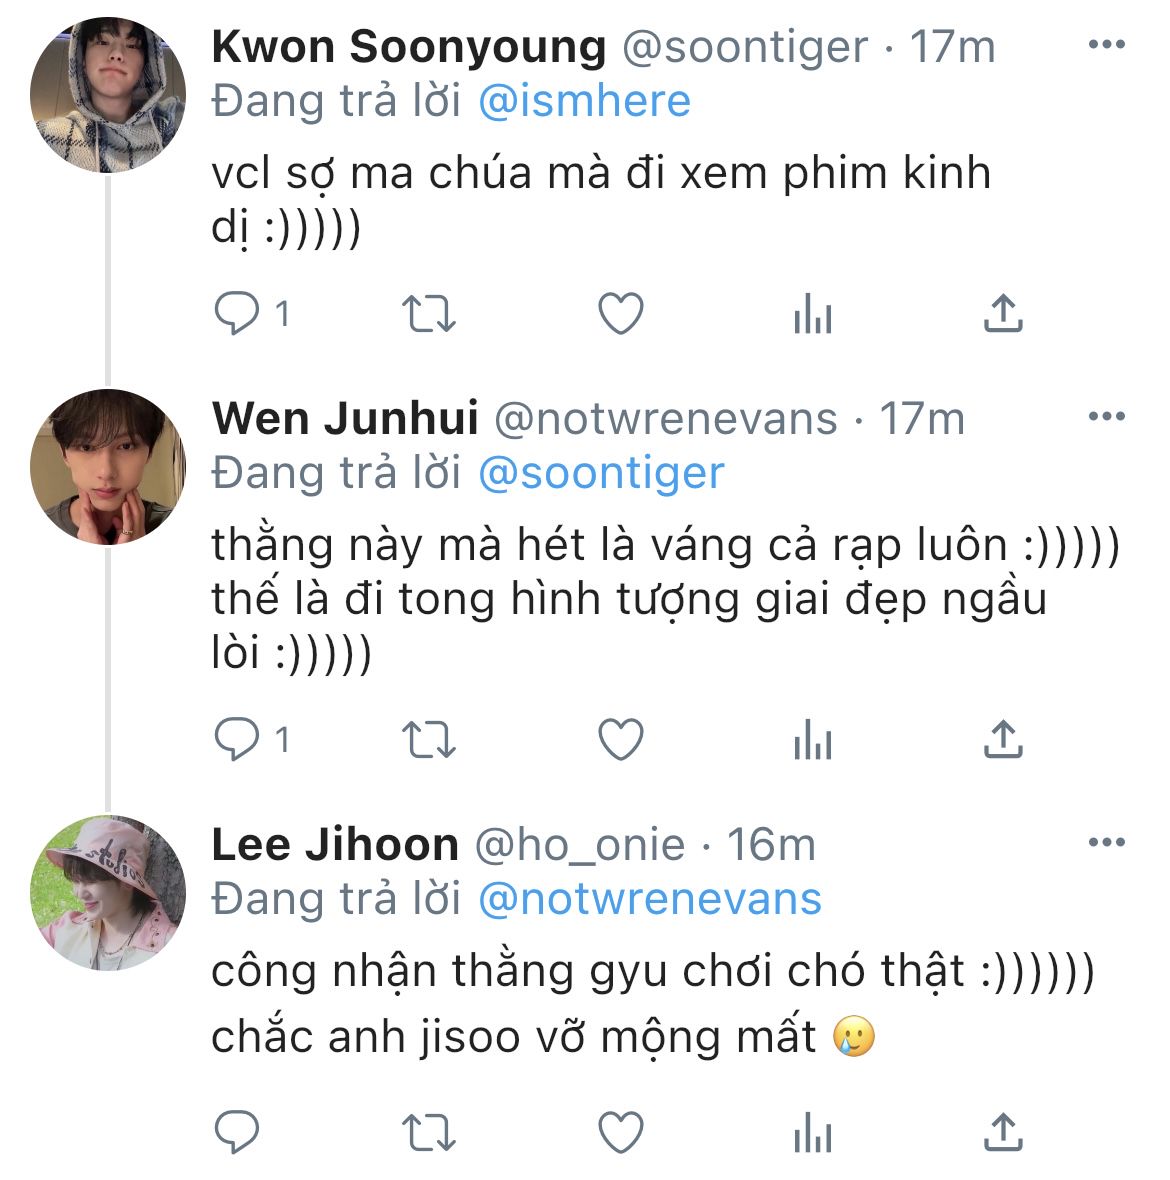This screenshot has height=1180, width=1170.
Task: Open more options on Wen Junhui's tweet
Action: [x=1106, y=417]
